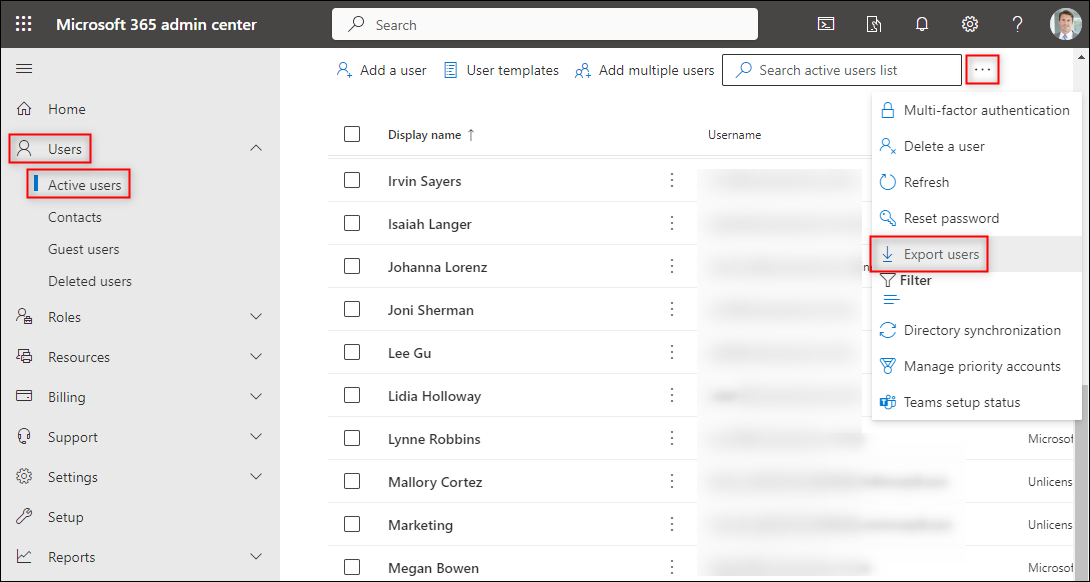Click the notifications bell icon
Screen dimensions: 1090x582
point(922,24)
